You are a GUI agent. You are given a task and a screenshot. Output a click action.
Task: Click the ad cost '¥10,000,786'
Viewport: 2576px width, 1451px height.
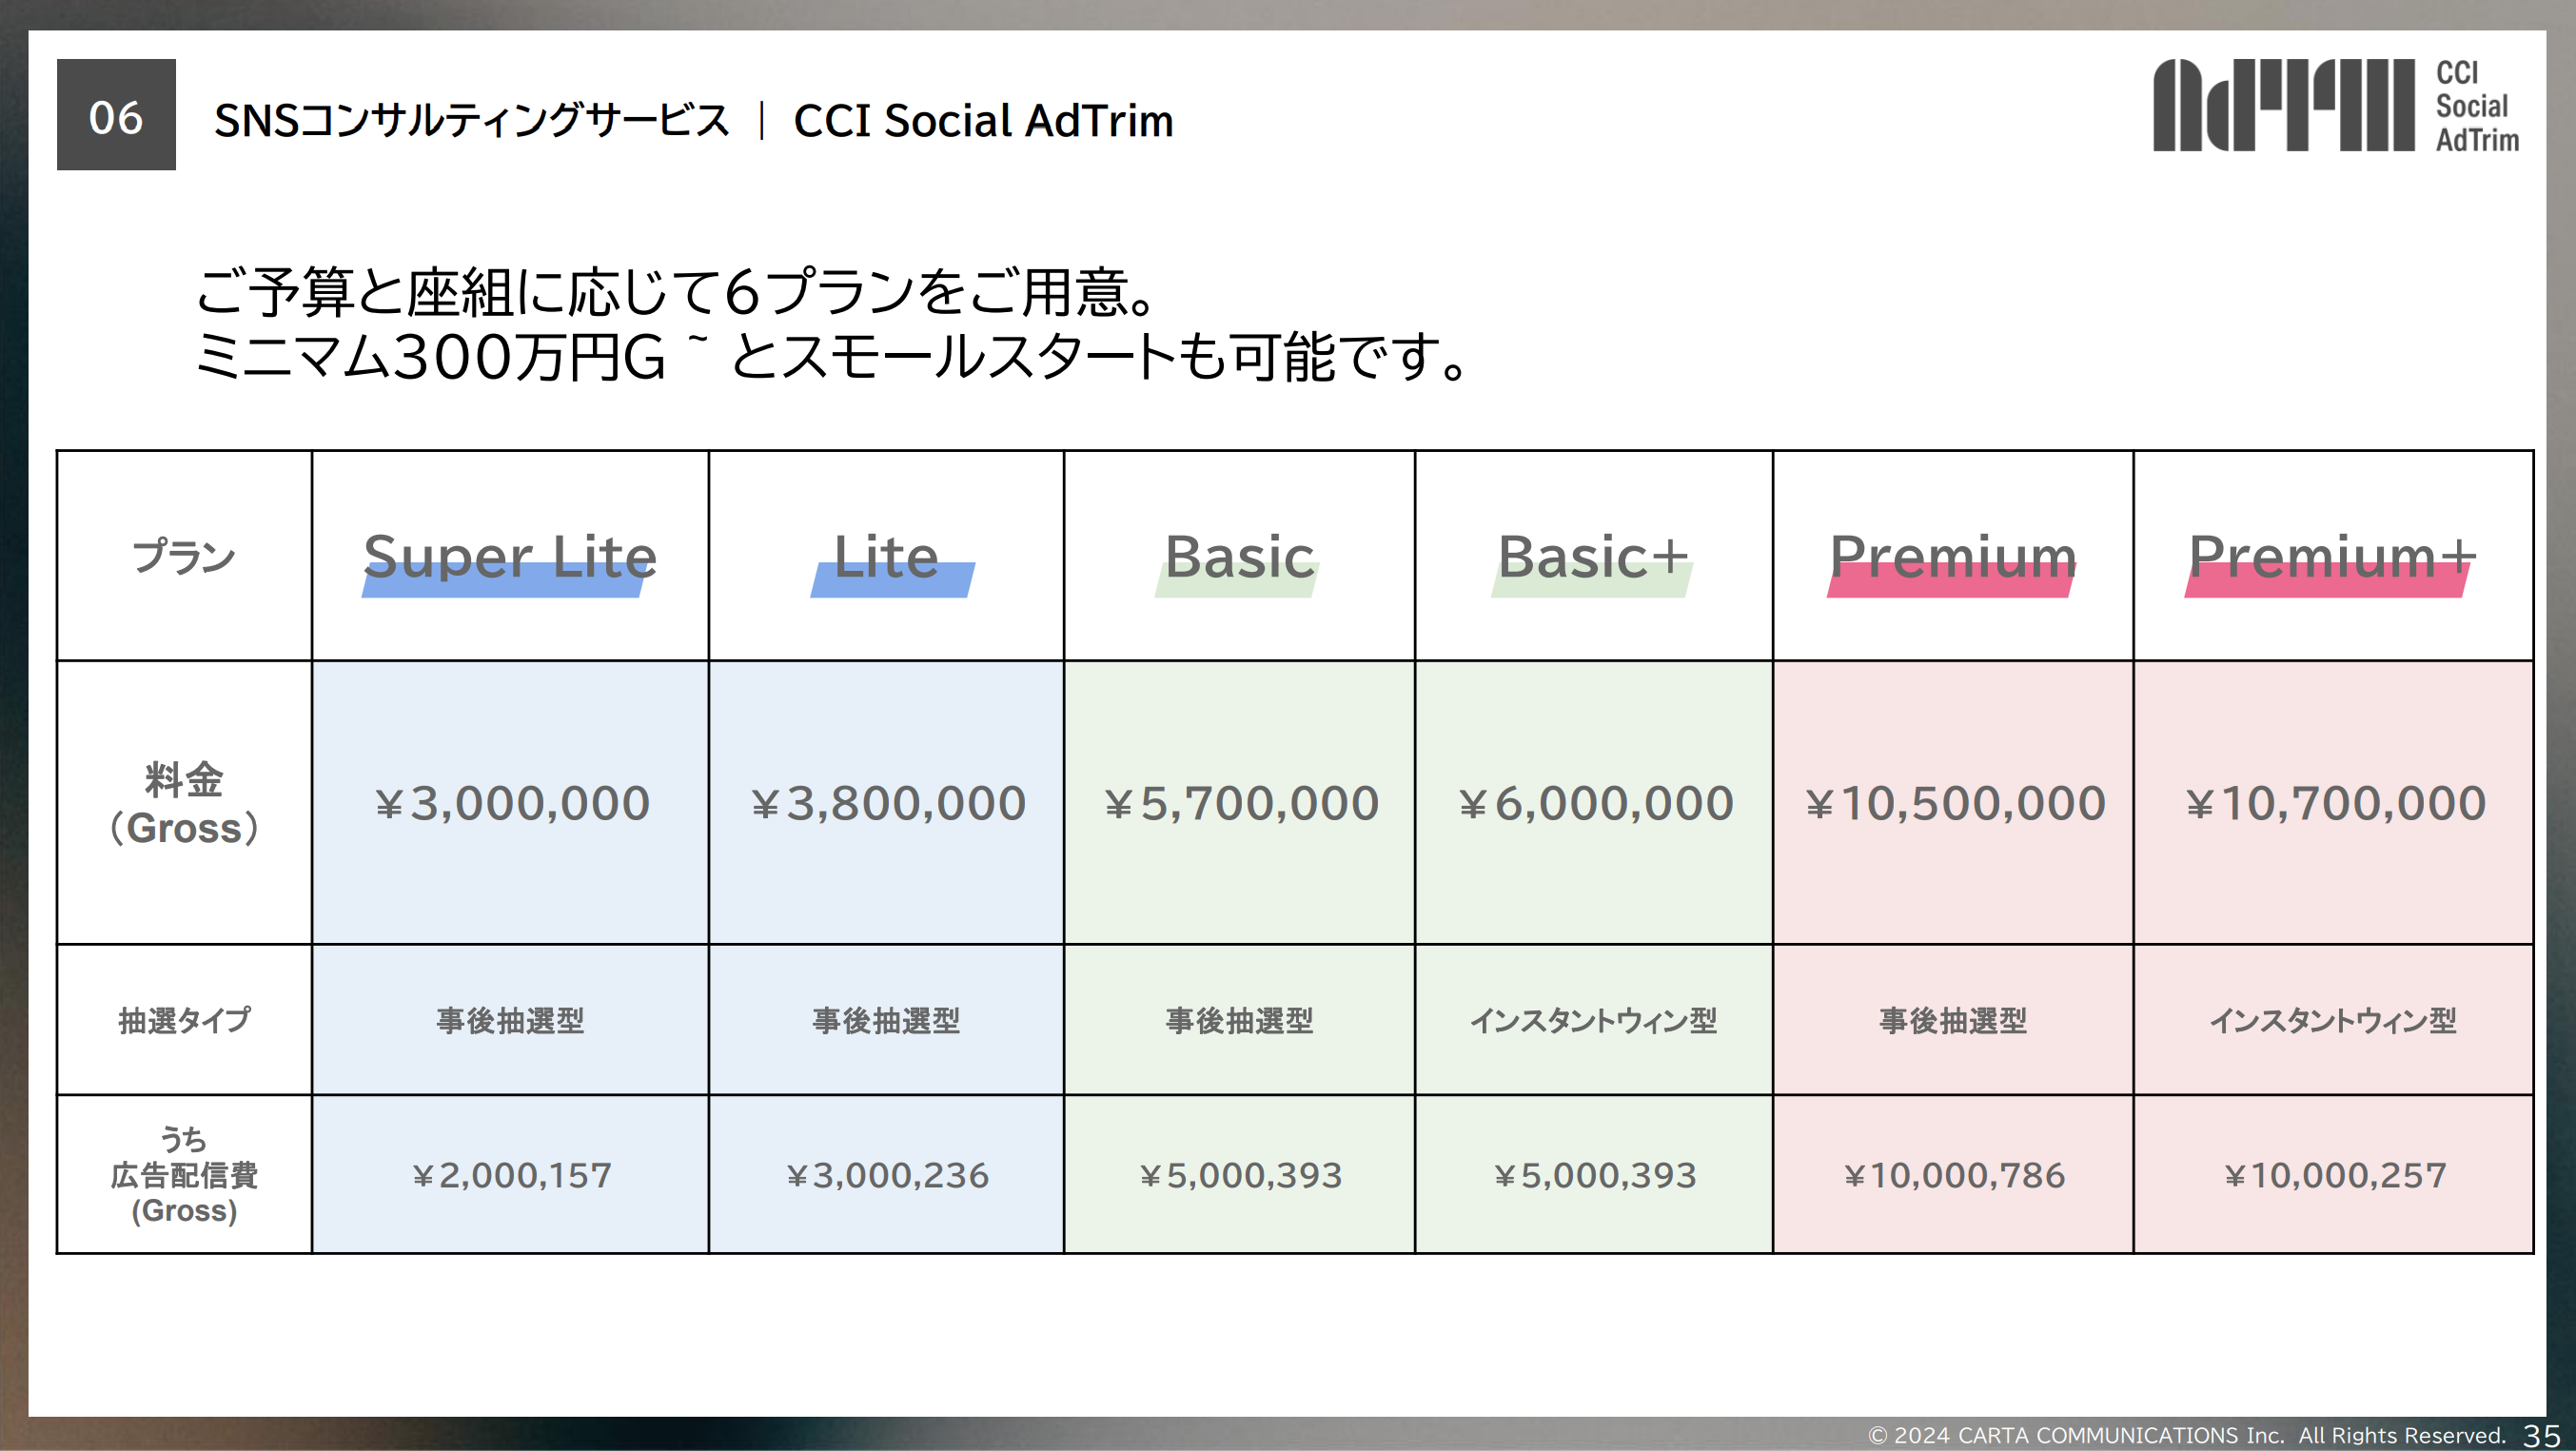(x=1954, y=1175)
